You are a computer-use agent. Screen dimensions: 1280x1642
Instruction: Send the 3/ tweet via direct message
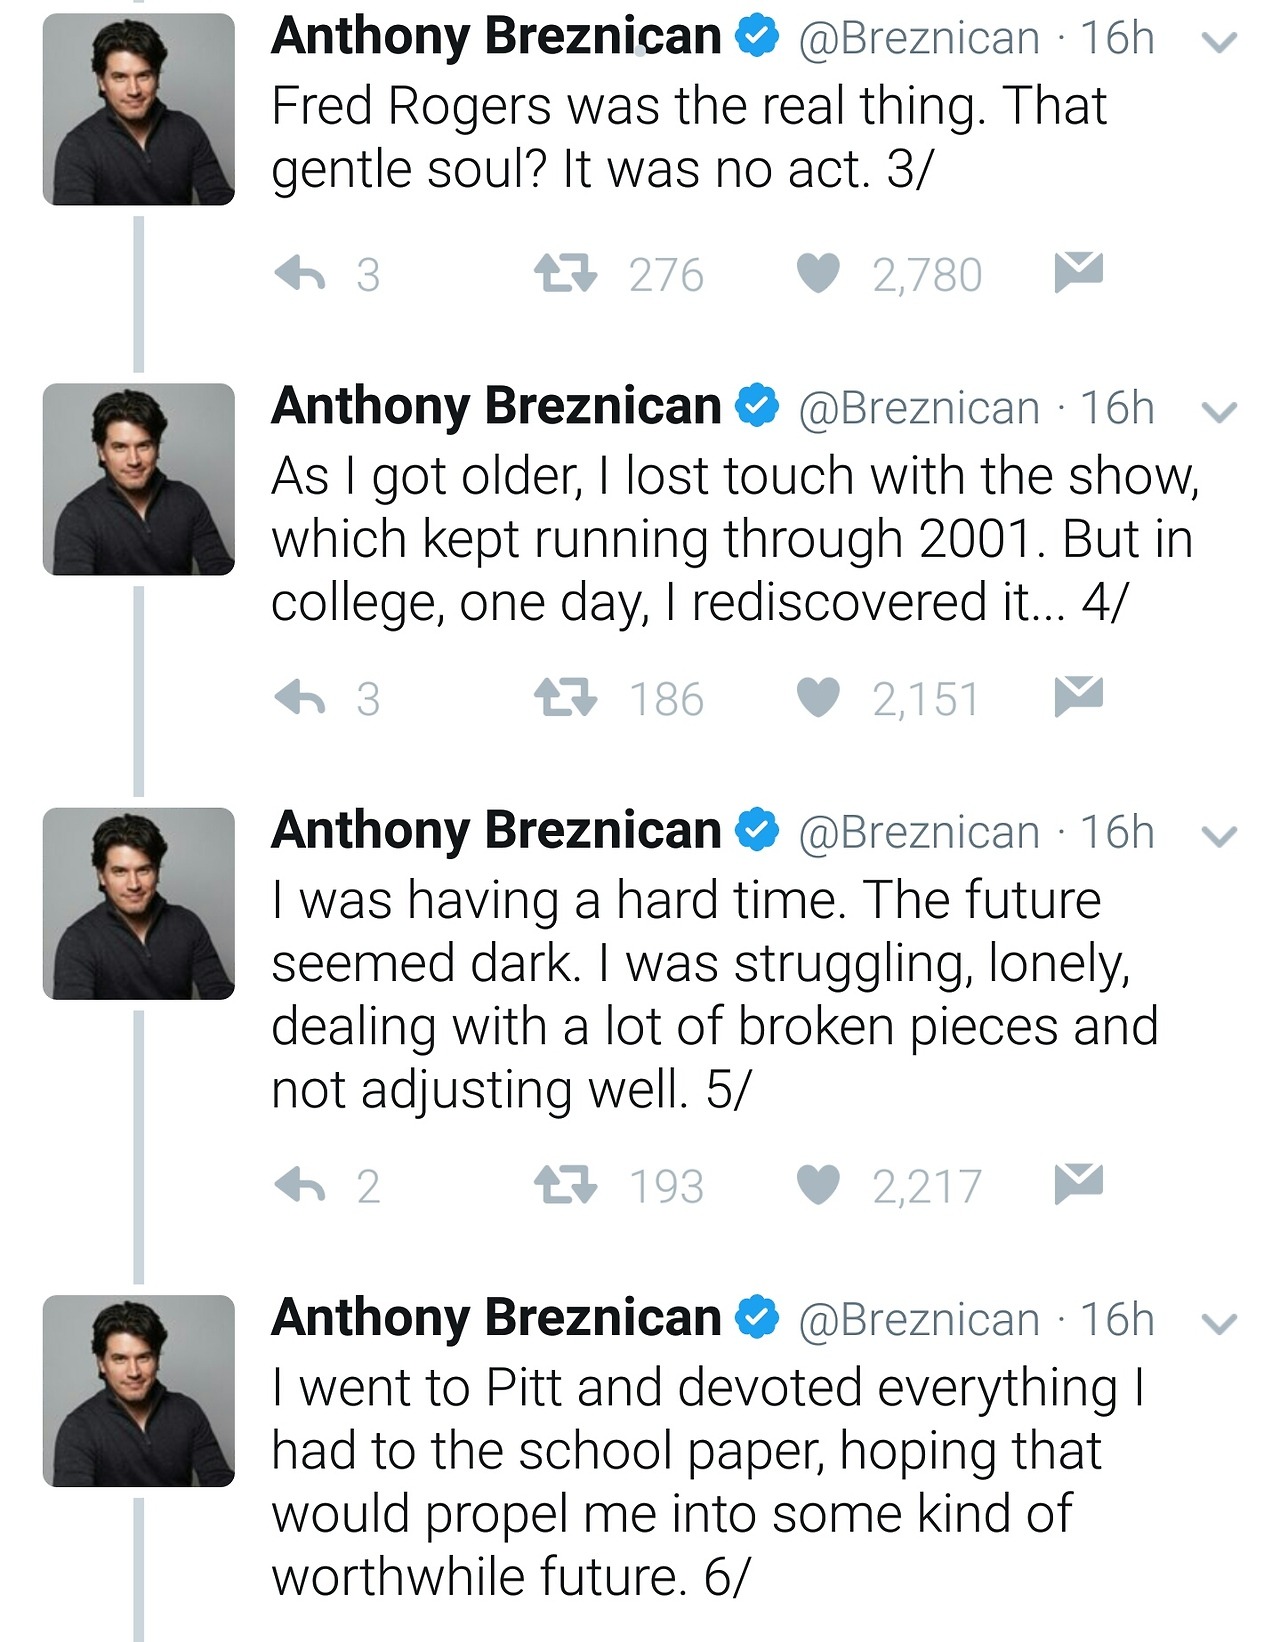tap(1078, 272)
